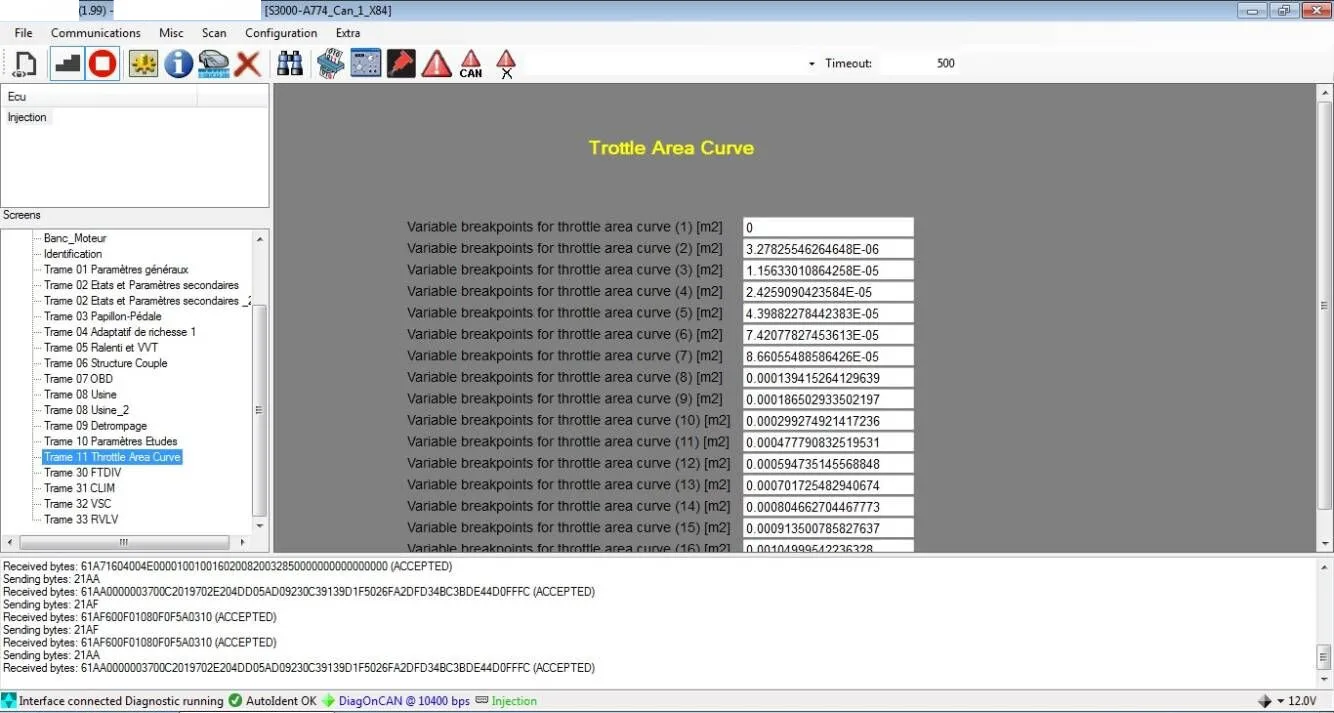Select Trame 33 RVLV

tap(80, 519)
